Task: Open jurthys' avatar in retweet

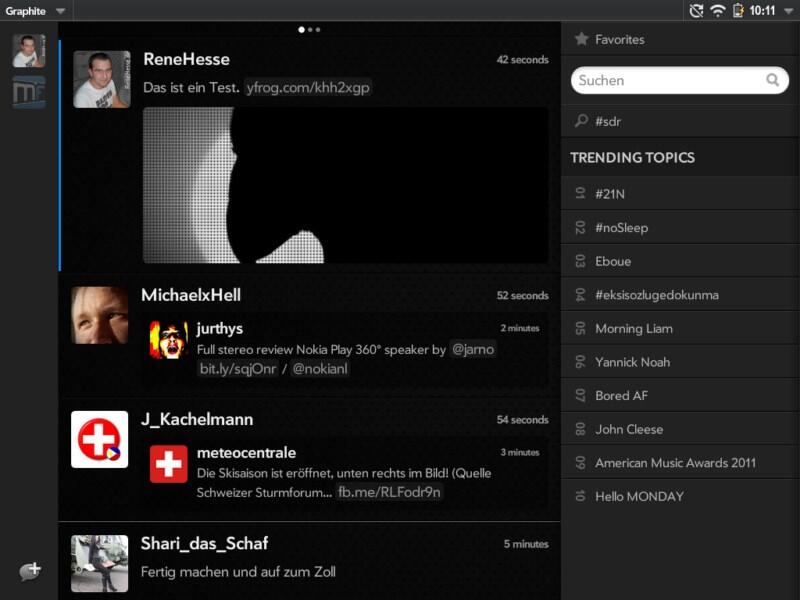Action: [x=168, y=340]
